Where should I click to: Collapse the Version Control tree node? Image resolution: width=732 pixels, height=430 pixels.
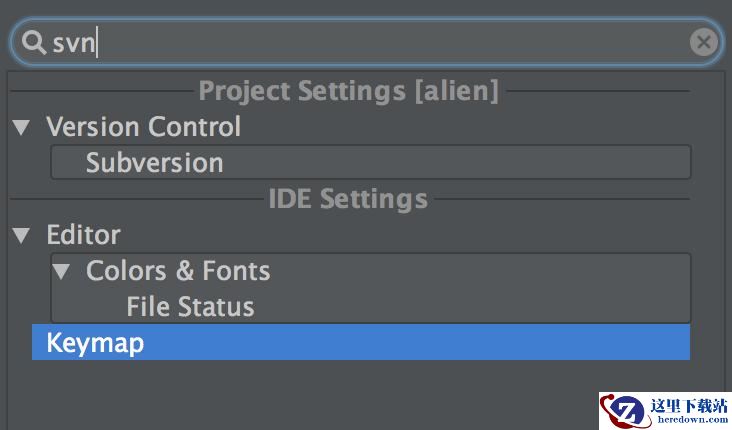[x=21, y=127]
